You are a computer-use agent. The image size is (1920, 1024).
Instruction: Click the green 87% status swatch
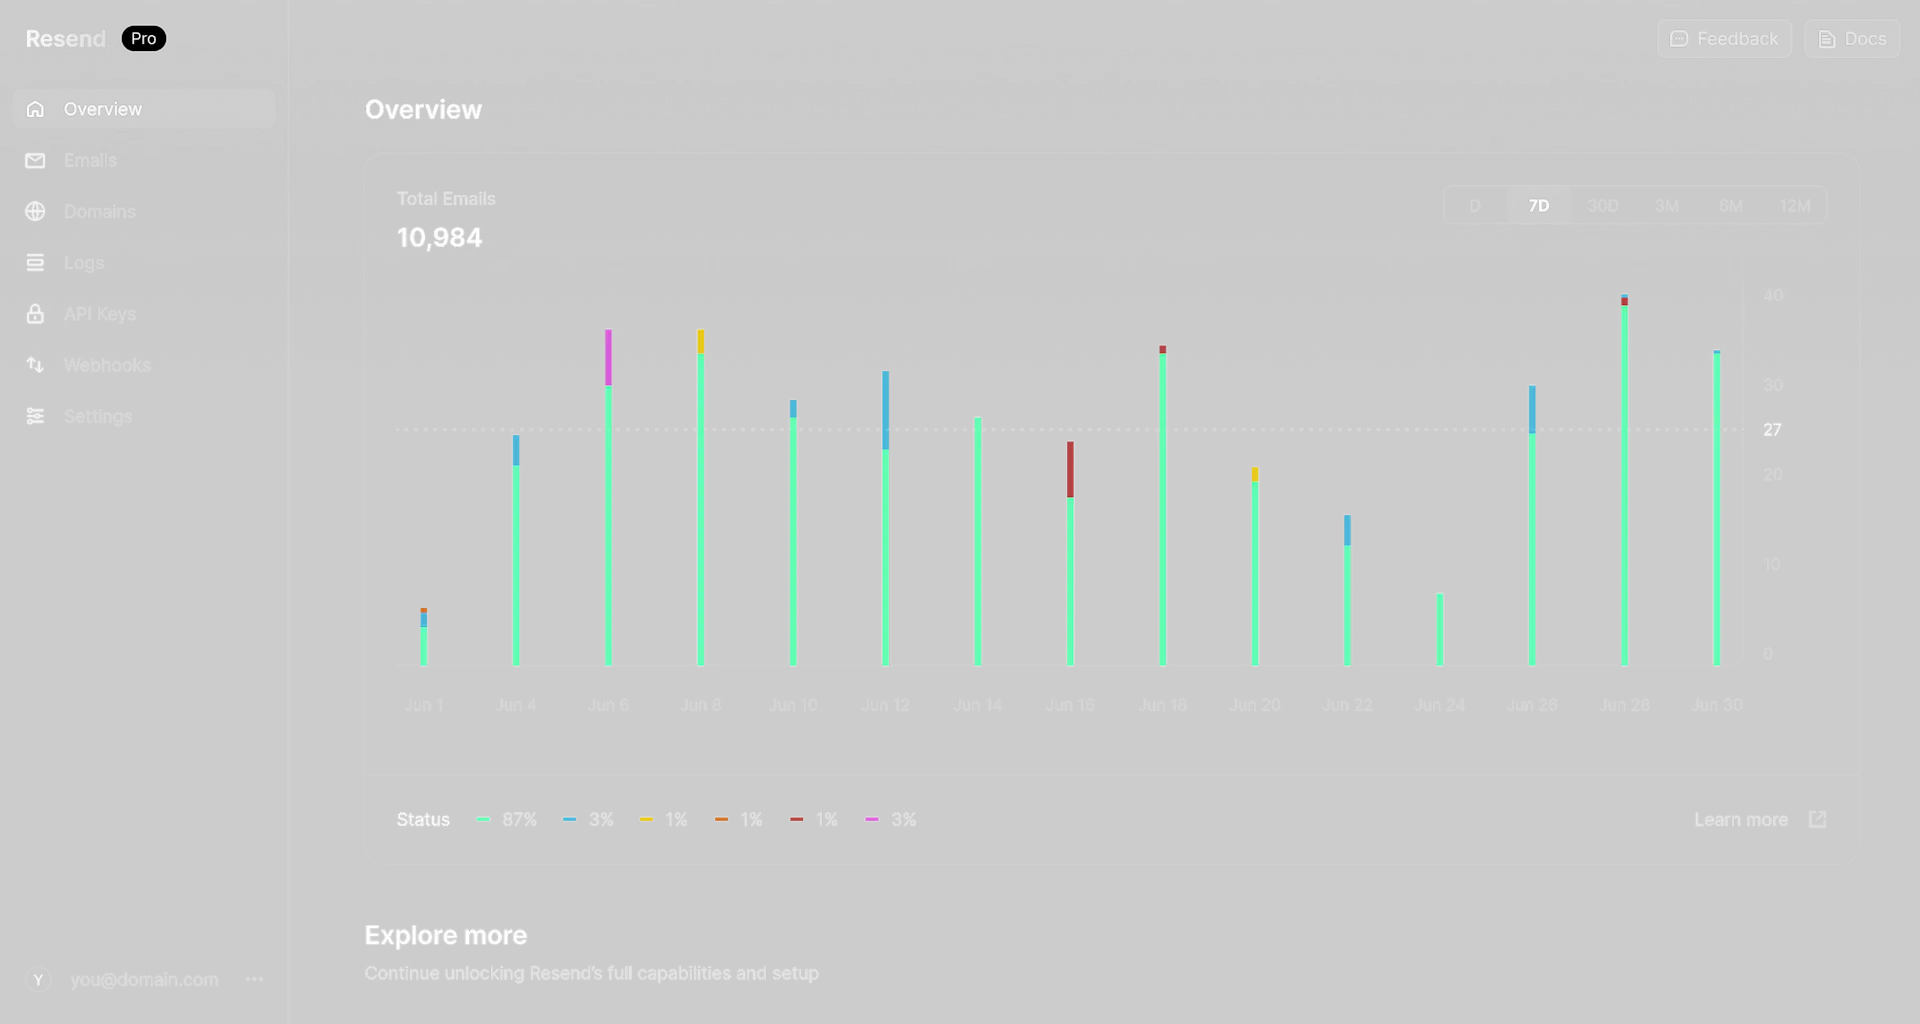(483, 819)
